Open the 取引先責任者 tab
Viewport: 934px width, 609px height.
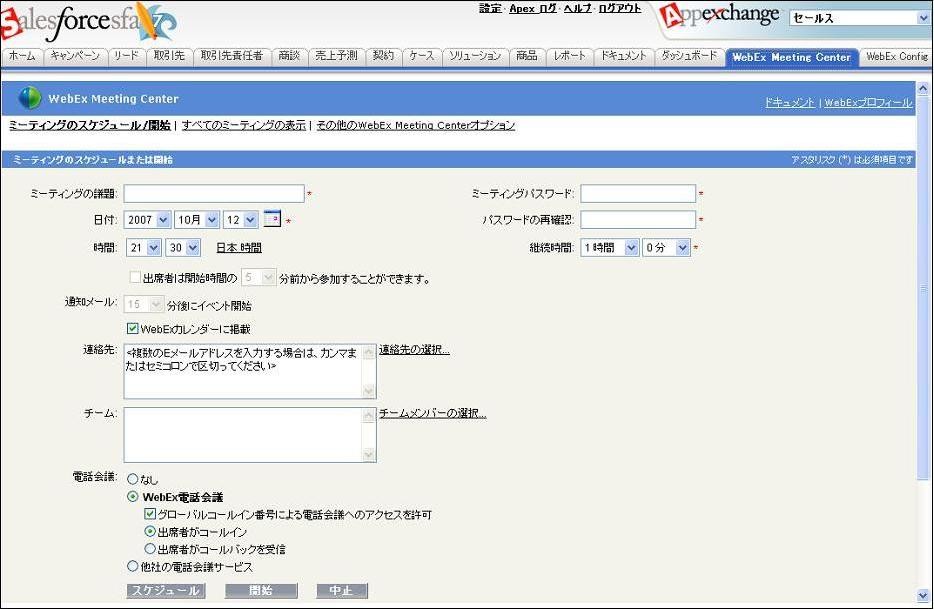coord(232,57)
